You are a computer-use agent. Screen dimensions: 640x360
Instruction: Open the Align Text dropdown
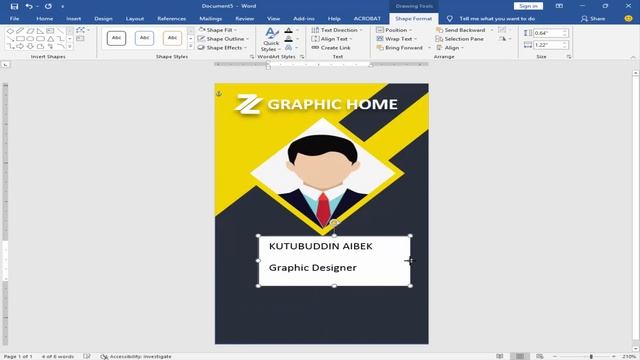(332, 39)
